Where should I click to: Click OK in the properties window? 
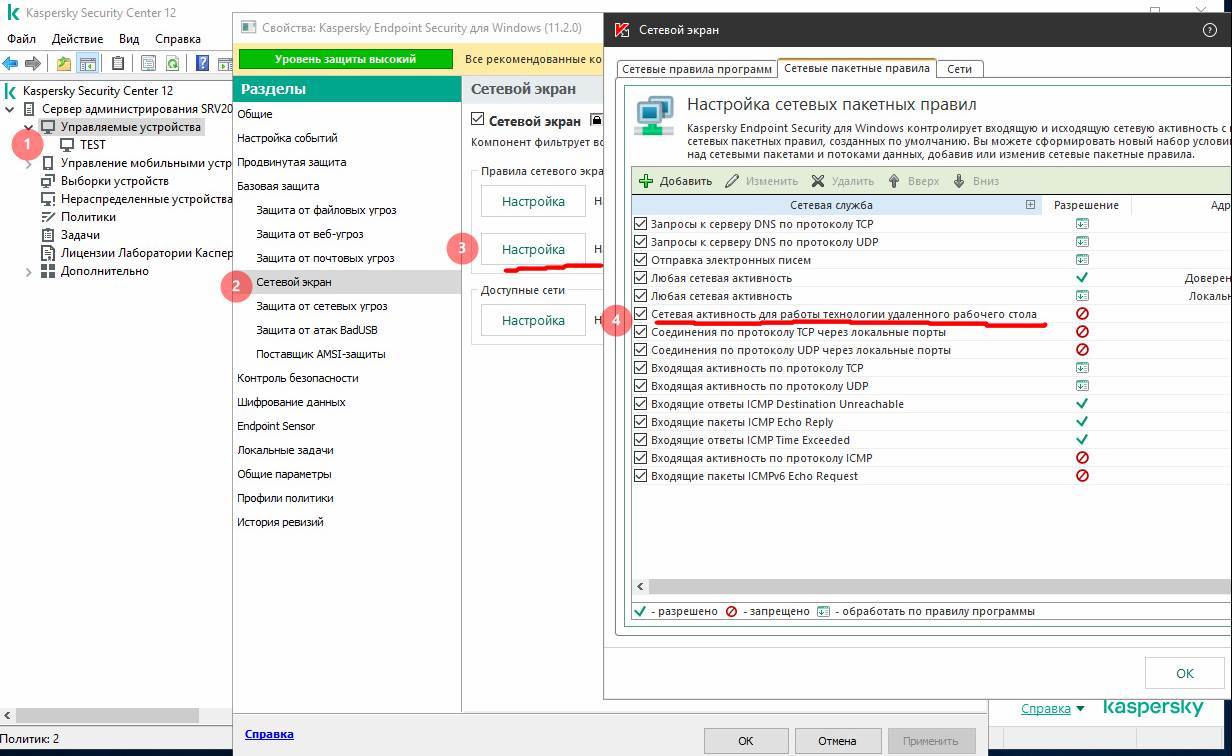click(x=746, y=741)
